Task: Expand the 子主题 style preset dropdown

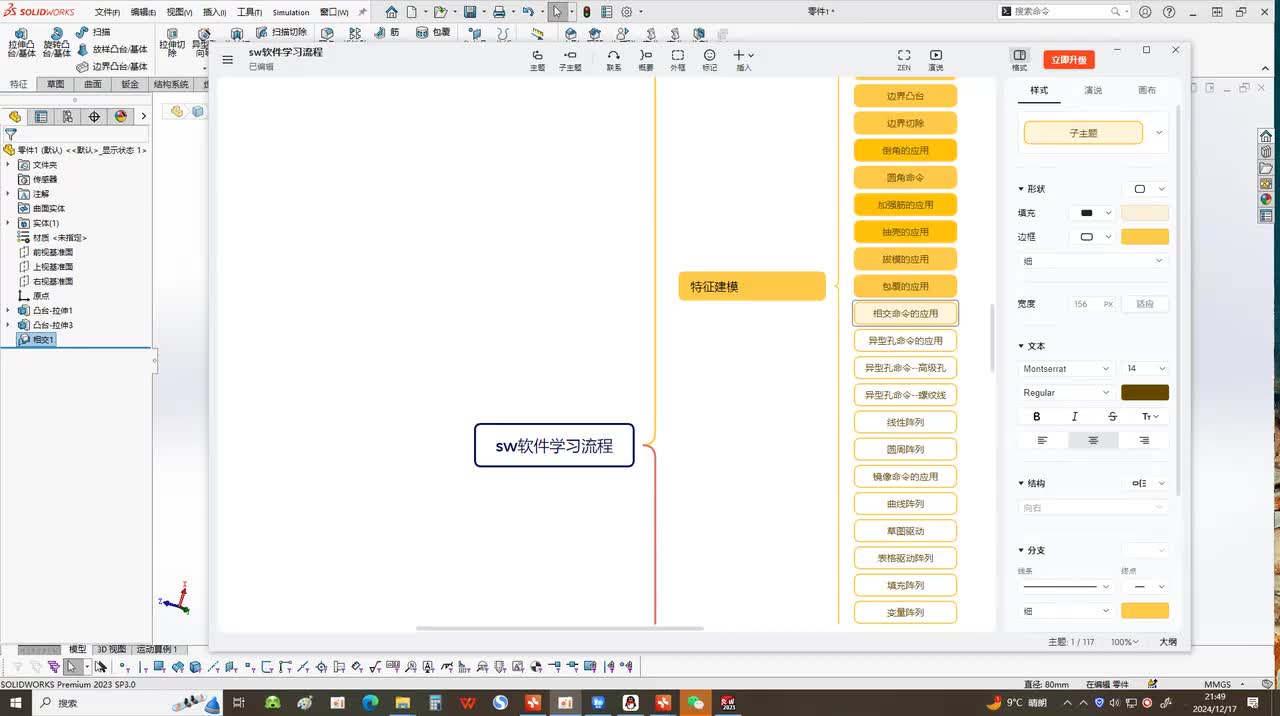Action: [x=1159, y=132]
